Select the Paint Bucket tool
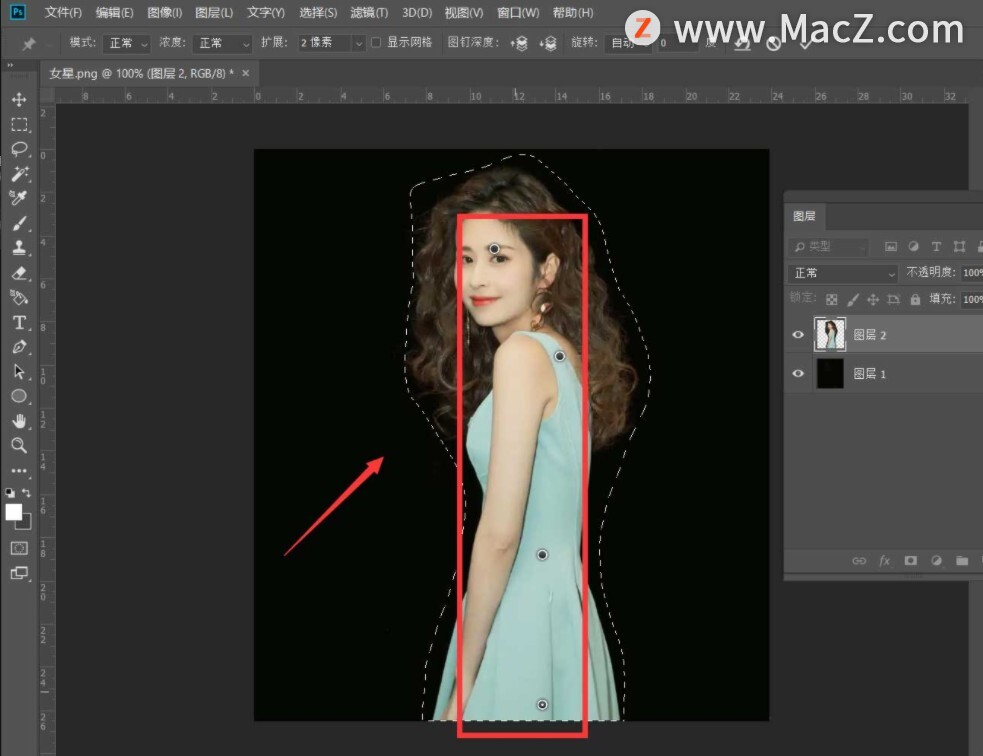Screen dimensions: 983x756 pos(19,297)
